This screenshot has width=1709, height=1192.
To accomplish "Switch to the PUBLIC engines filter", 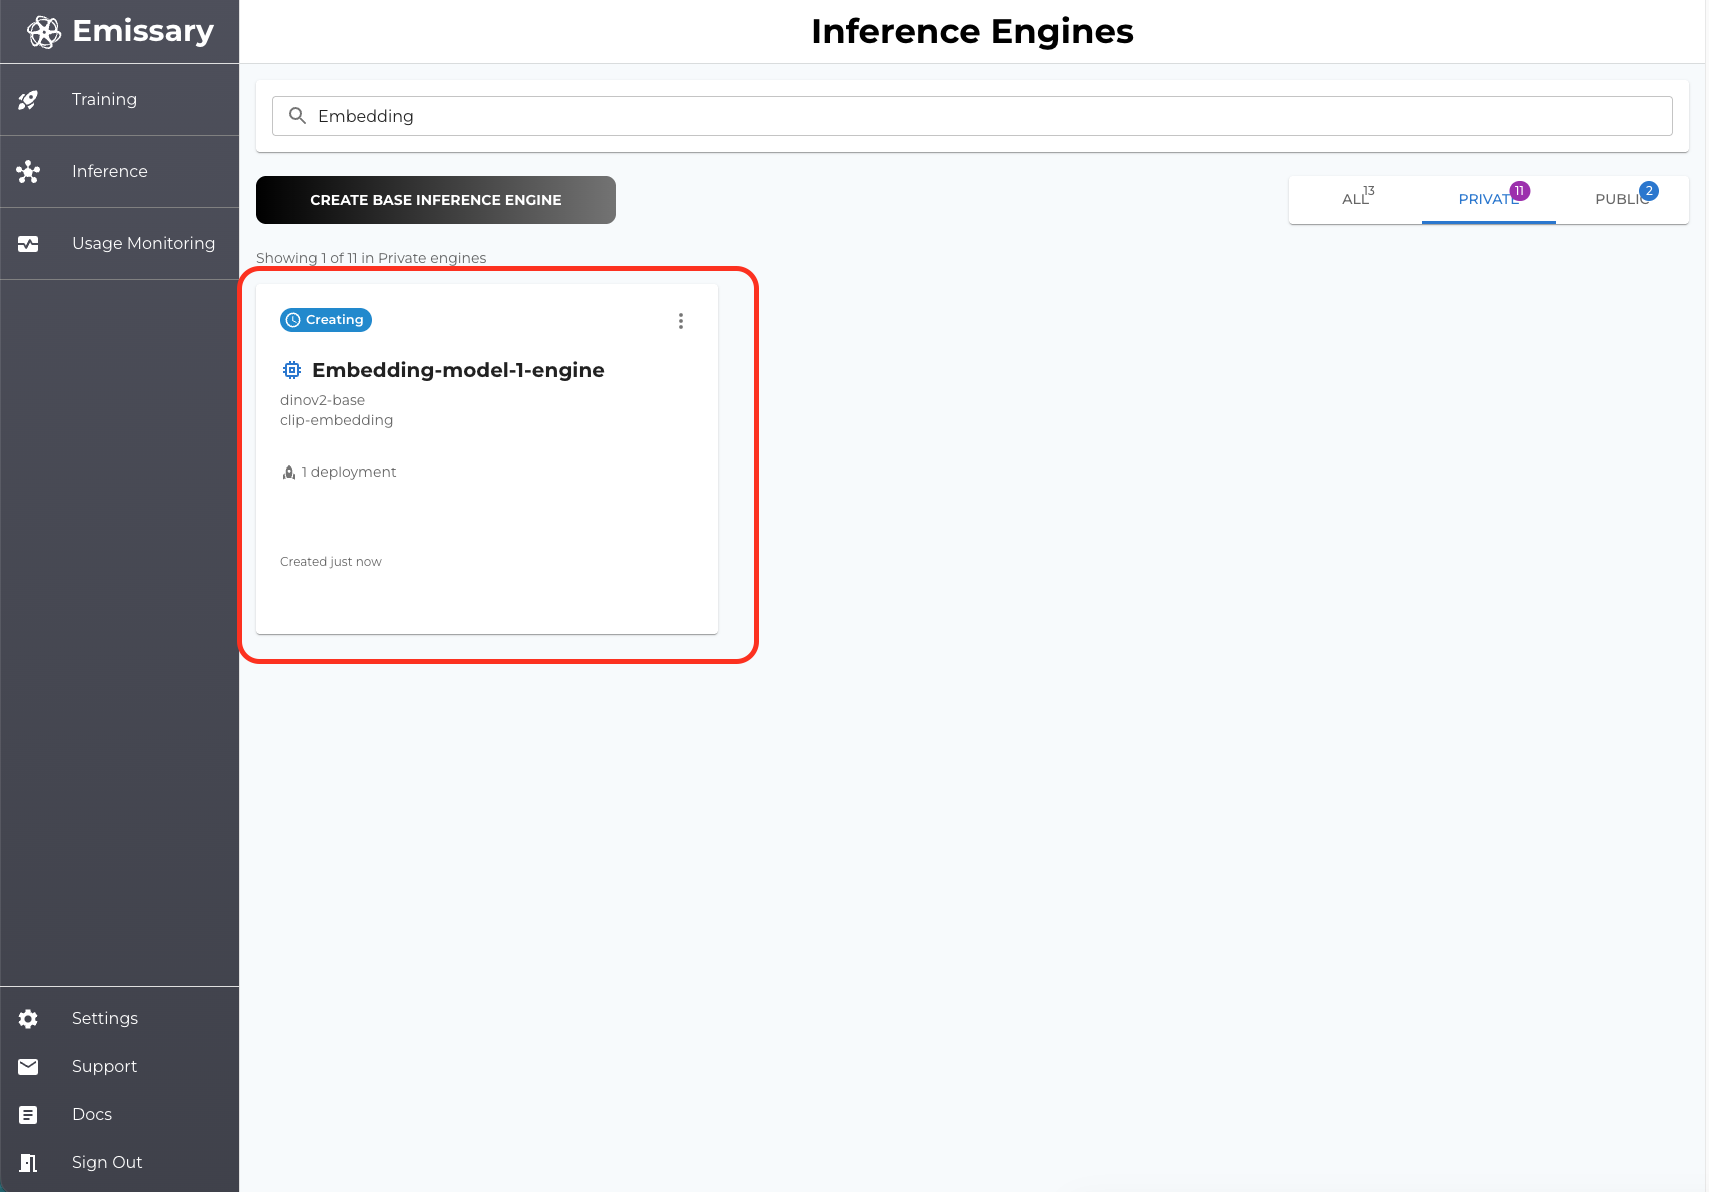I will click(x=1621, y=199).
